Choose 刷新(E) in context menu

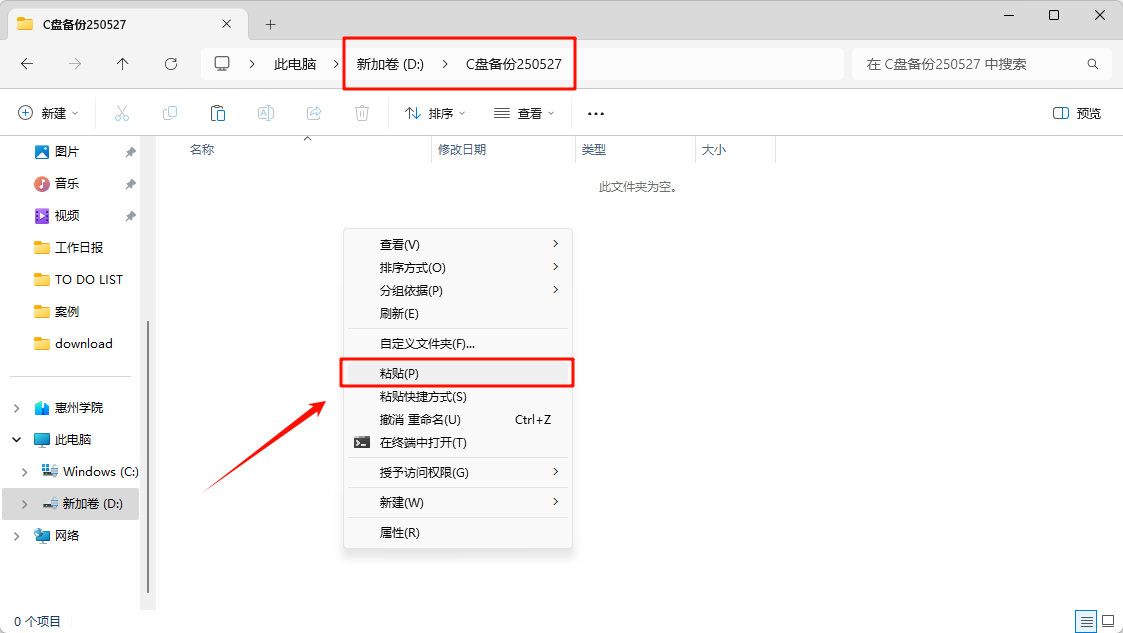pos(458,313)
